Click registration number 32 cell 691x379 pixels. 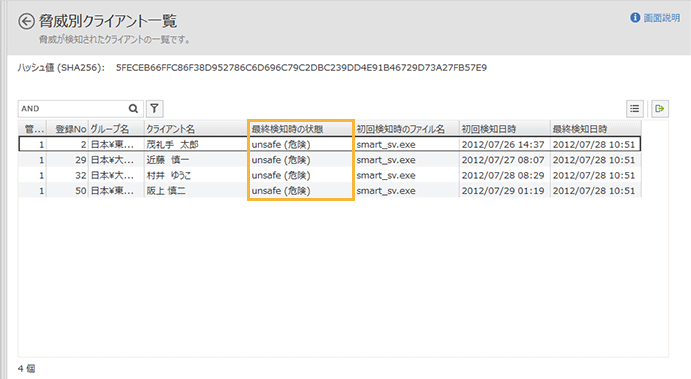tap(68, 175)
